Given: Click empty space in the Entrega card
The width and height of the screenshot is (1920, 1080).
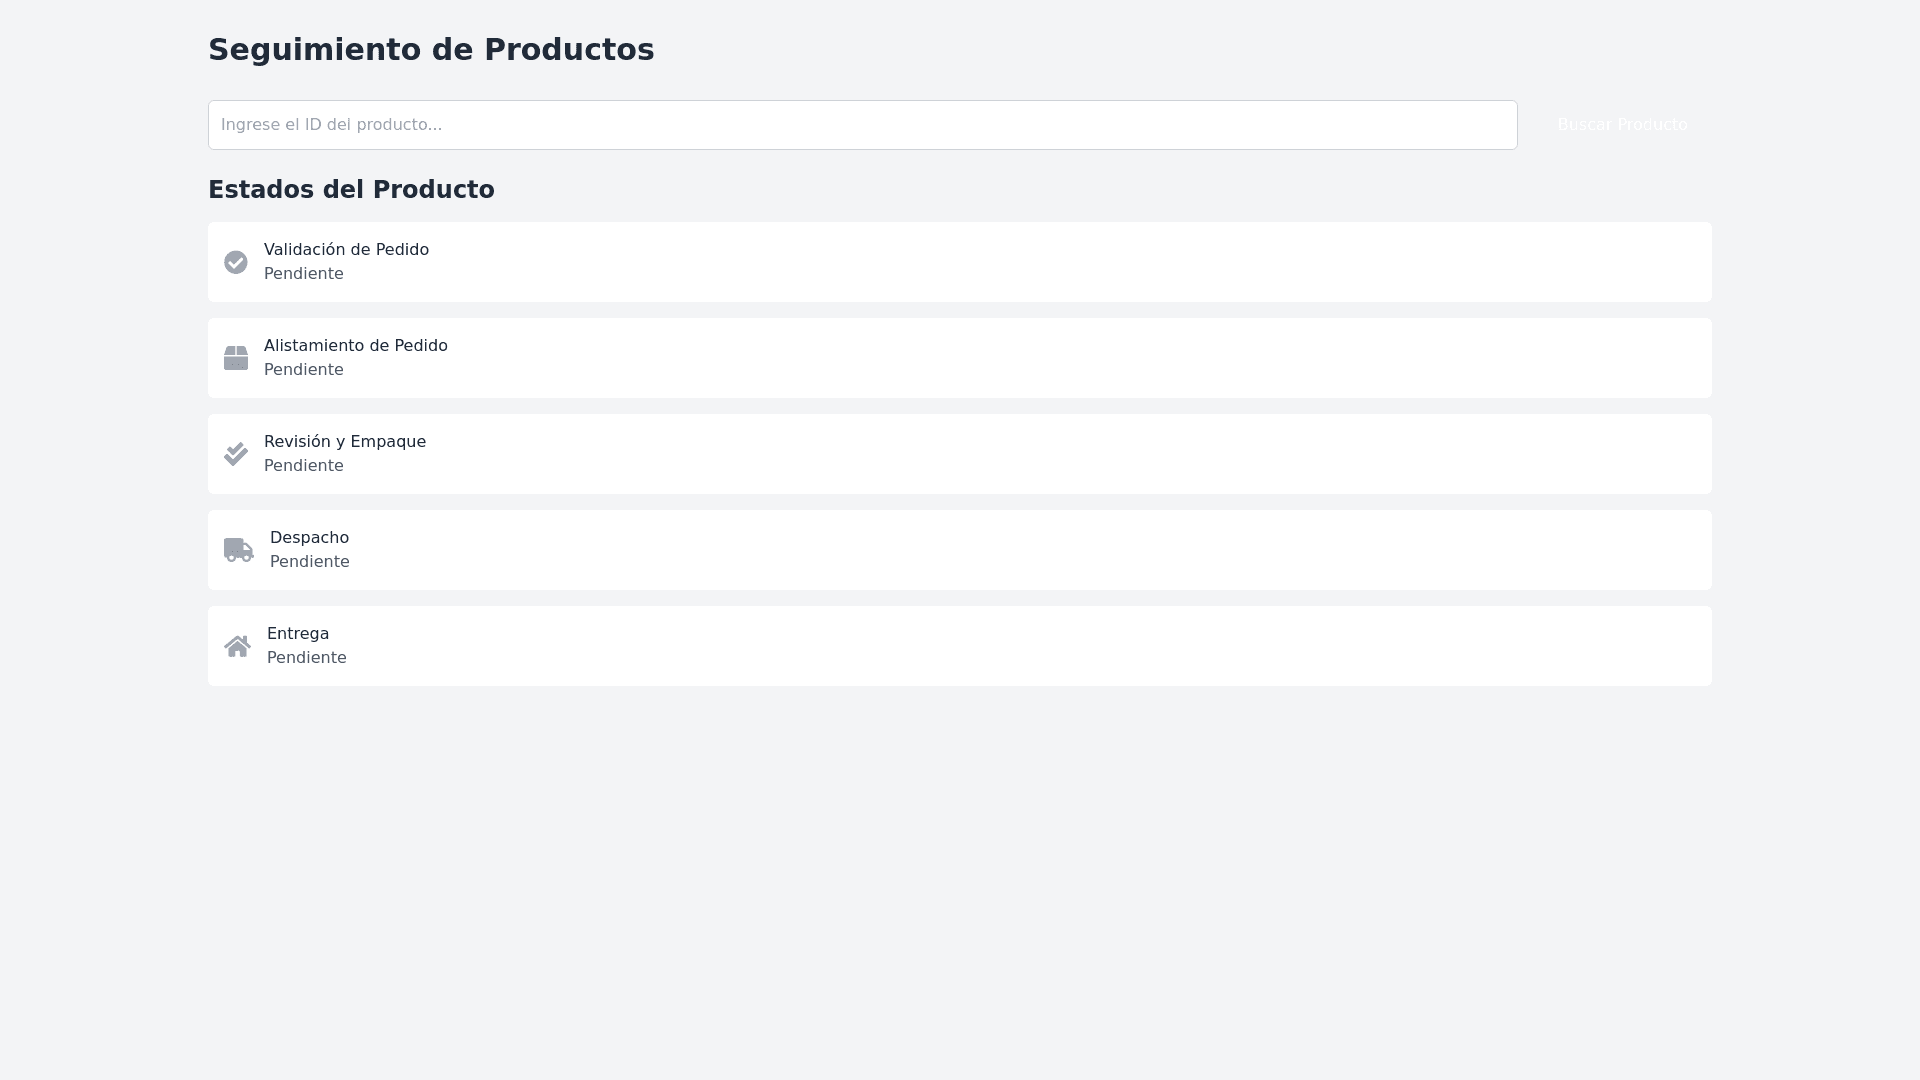Looking at the screenshot, I should tap(1000, 646).
